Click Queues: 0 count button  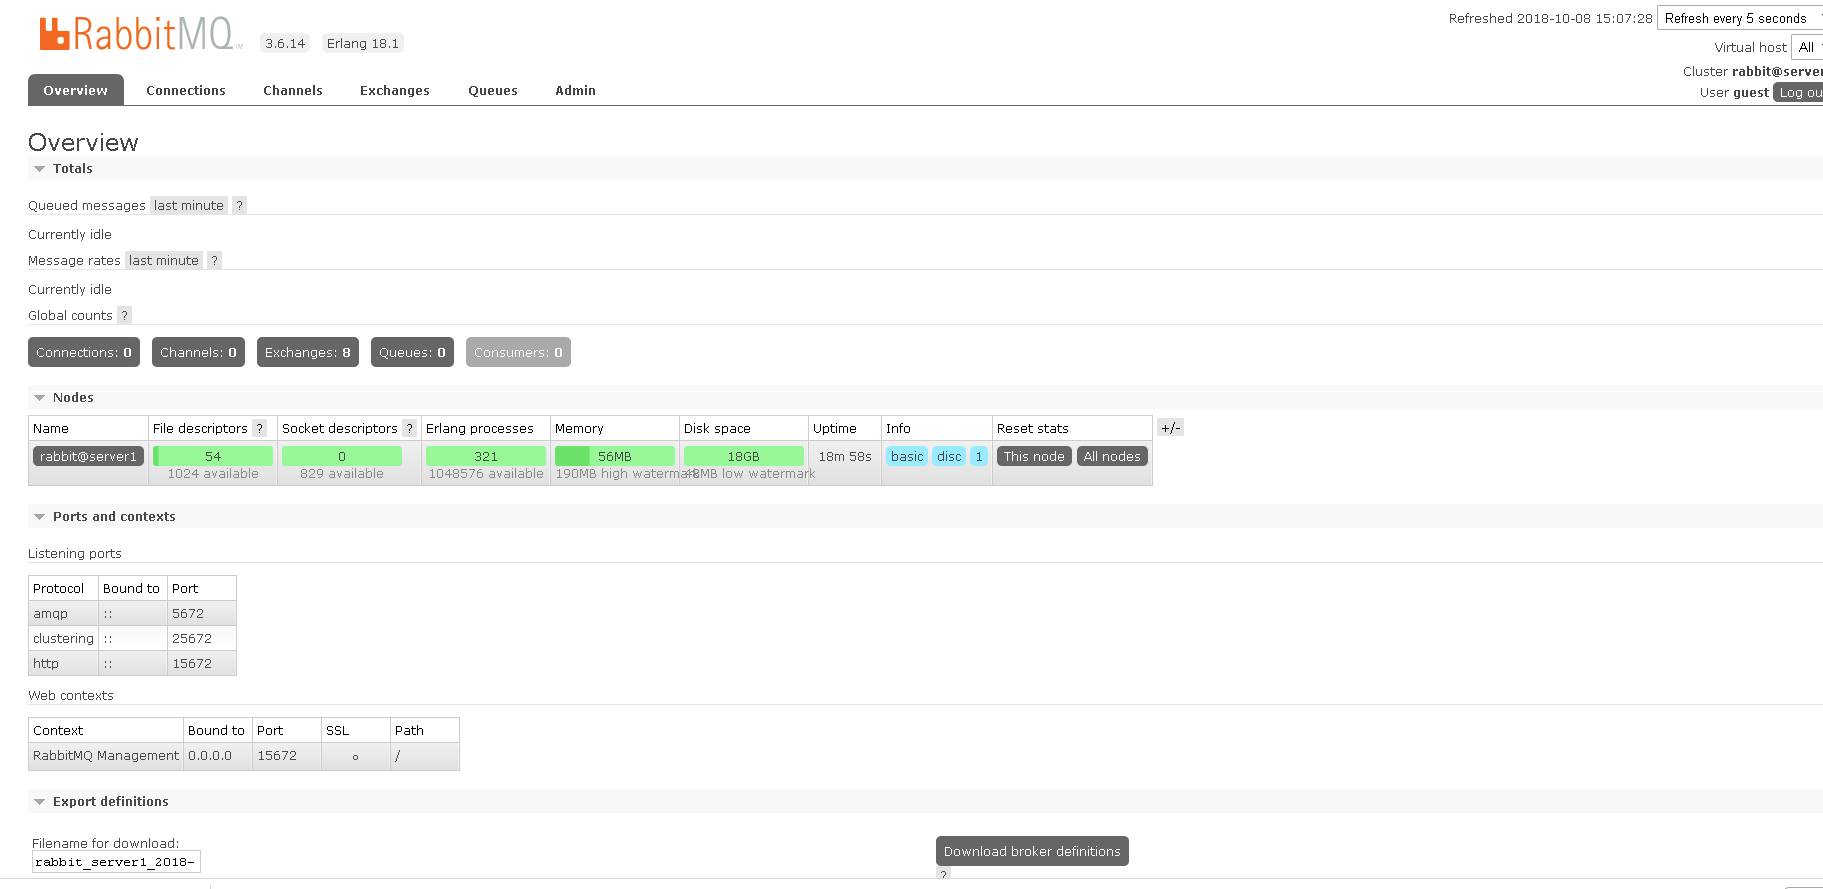pyautogui.click(x=412, y=352)
